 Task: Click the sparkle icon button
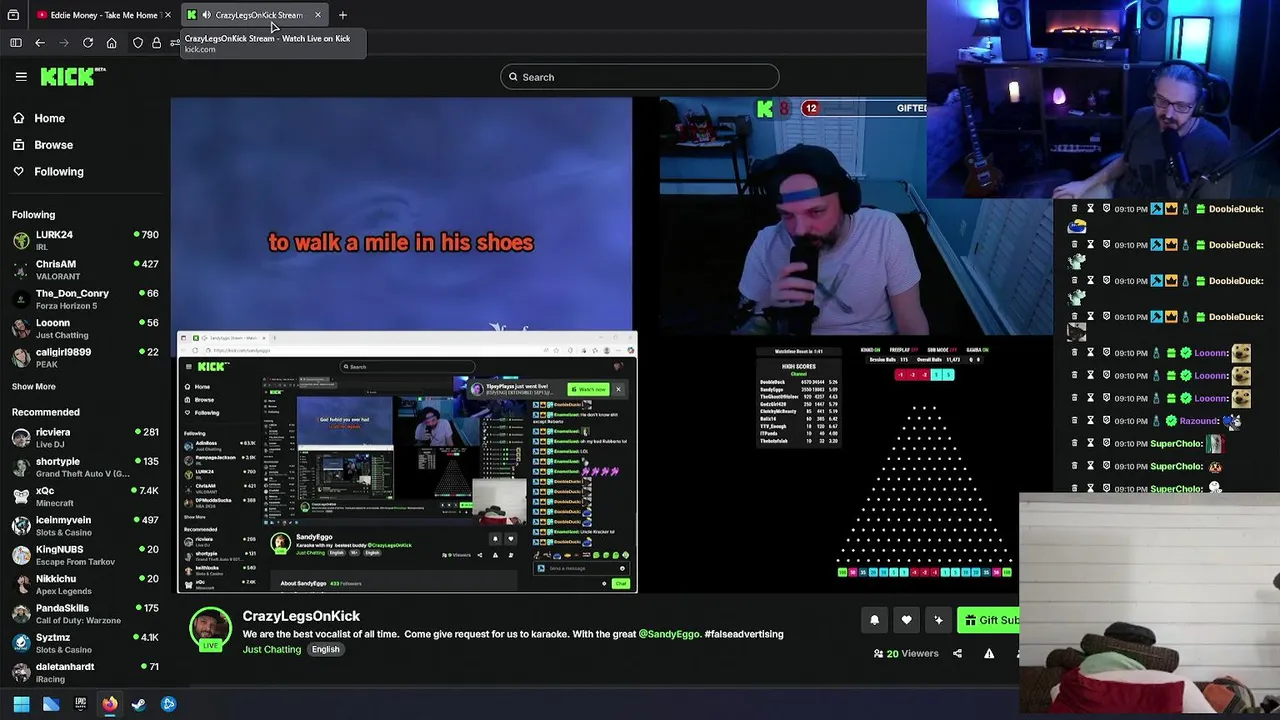point(938,620)
